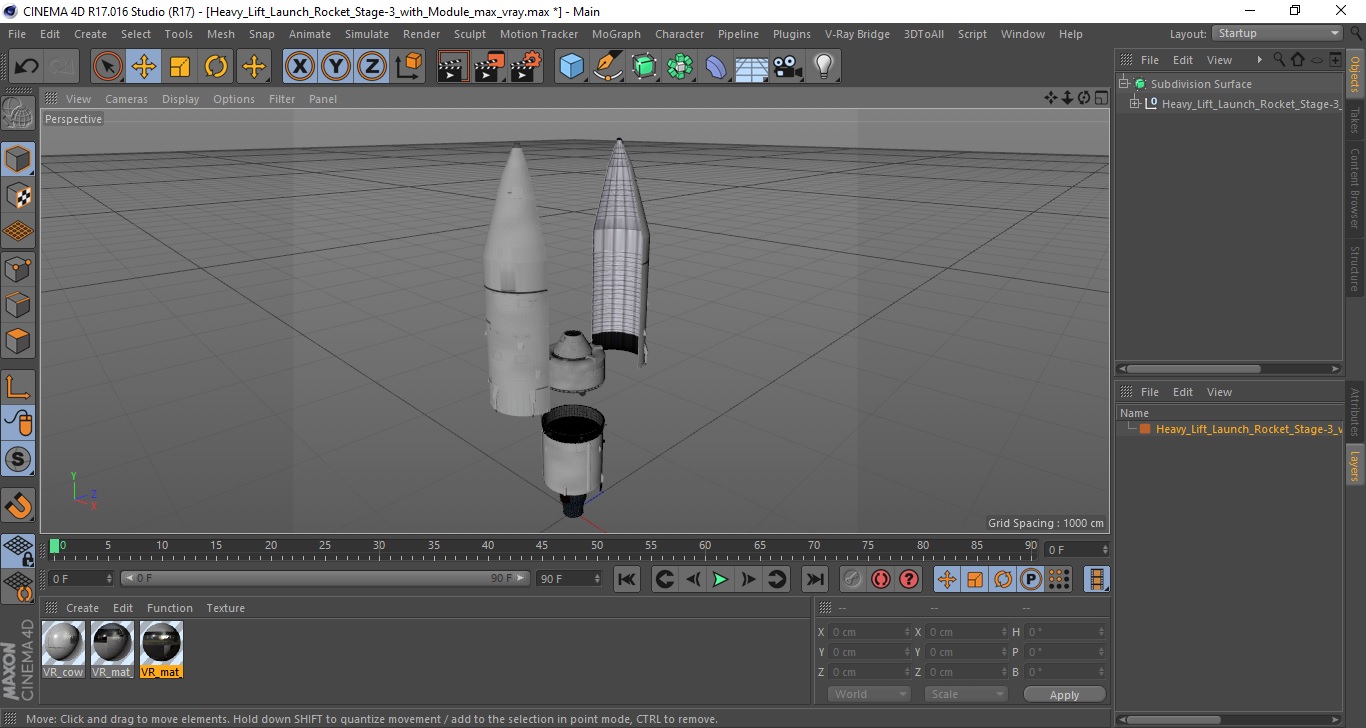Toggle X axis lock
1366x728 pixels.
(299, 67)
